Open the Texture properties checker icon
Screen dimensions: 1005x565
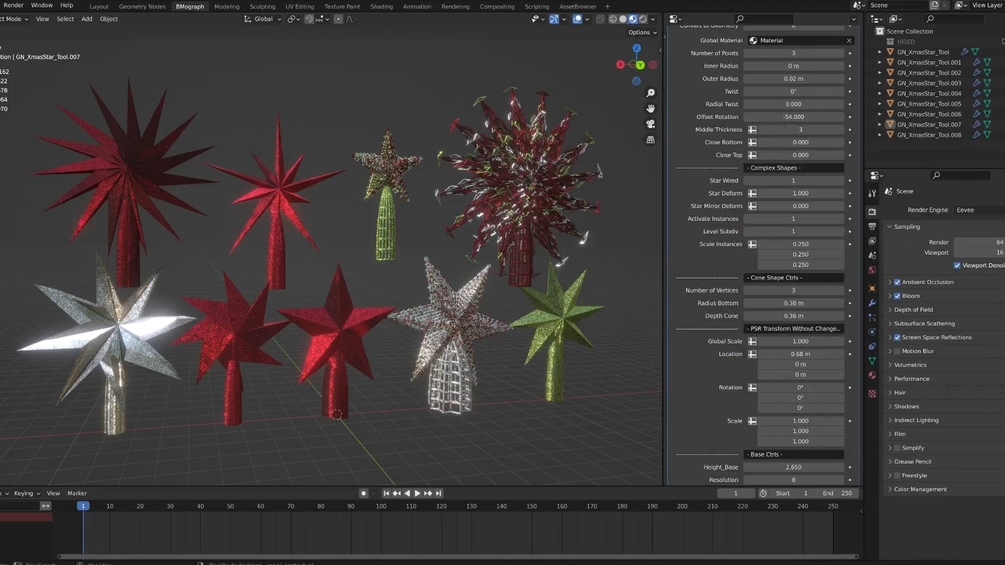point(872,393)
